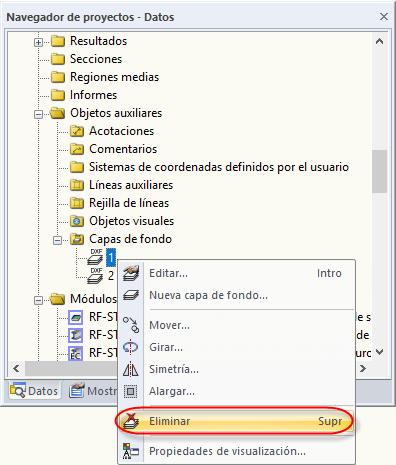Click the Mover menu icon
This screenshot has width=396, height=465.
pos(131,325)
